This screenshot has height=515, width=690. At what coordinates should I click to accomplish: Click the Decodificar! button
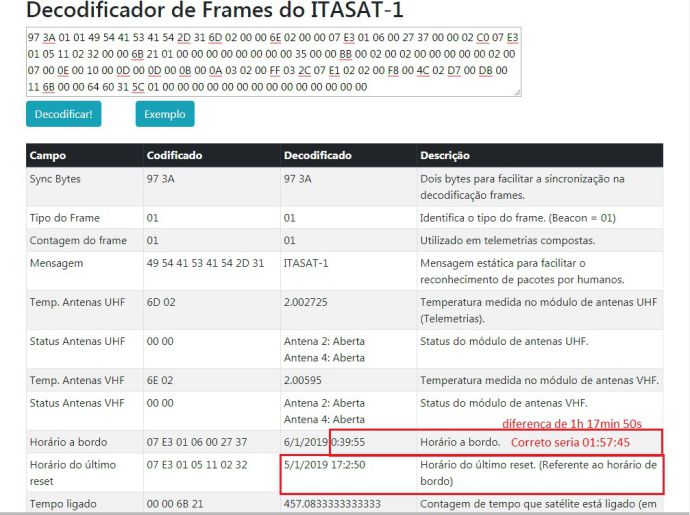click(x=63, y=115)
